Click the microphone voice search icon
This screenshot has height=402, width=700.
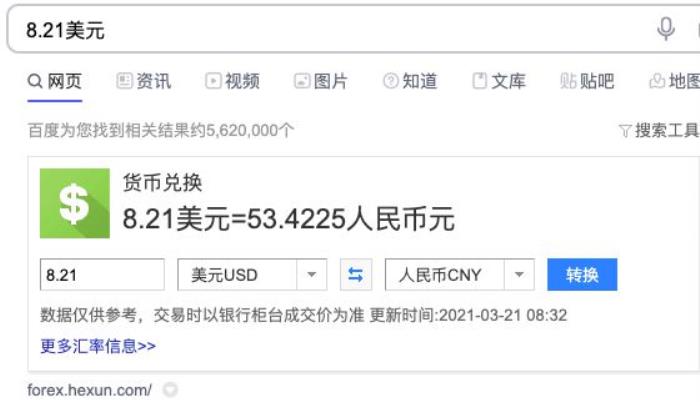click(666, 29)
